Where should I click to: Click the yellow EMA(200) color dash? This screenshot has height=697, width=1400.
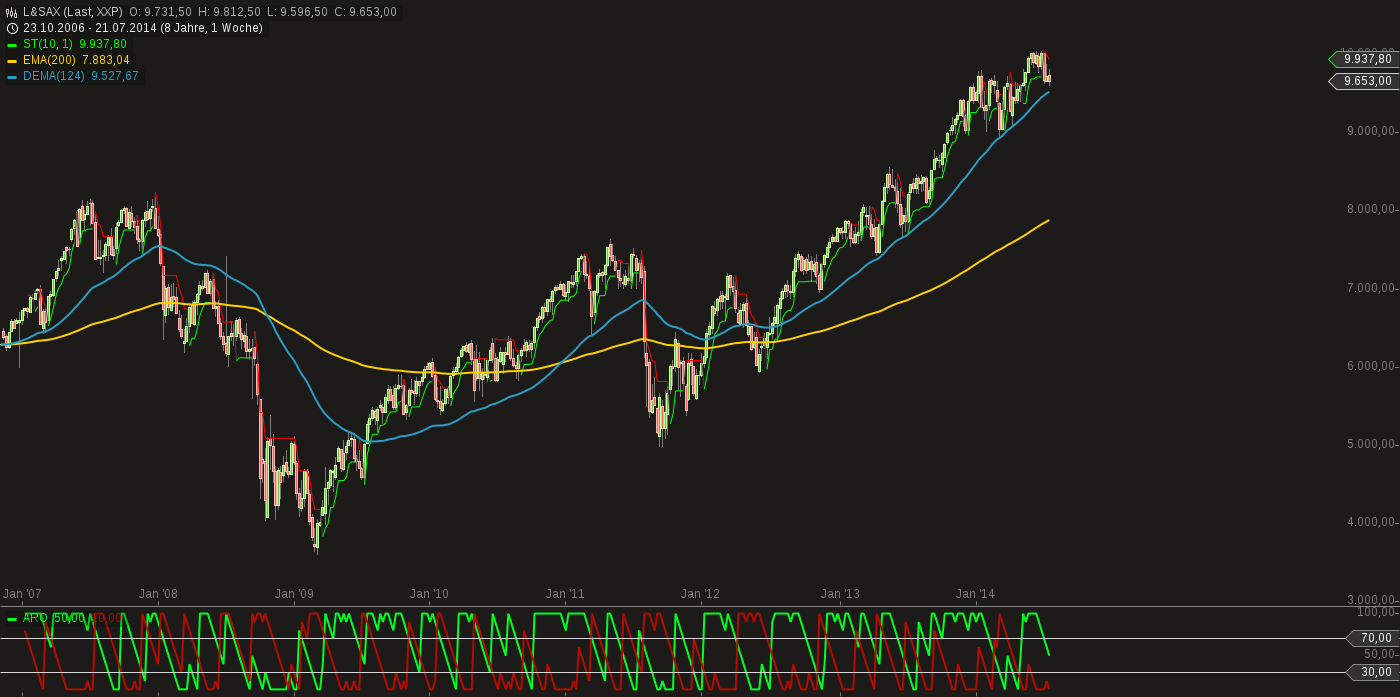click(x=12, y=60)
